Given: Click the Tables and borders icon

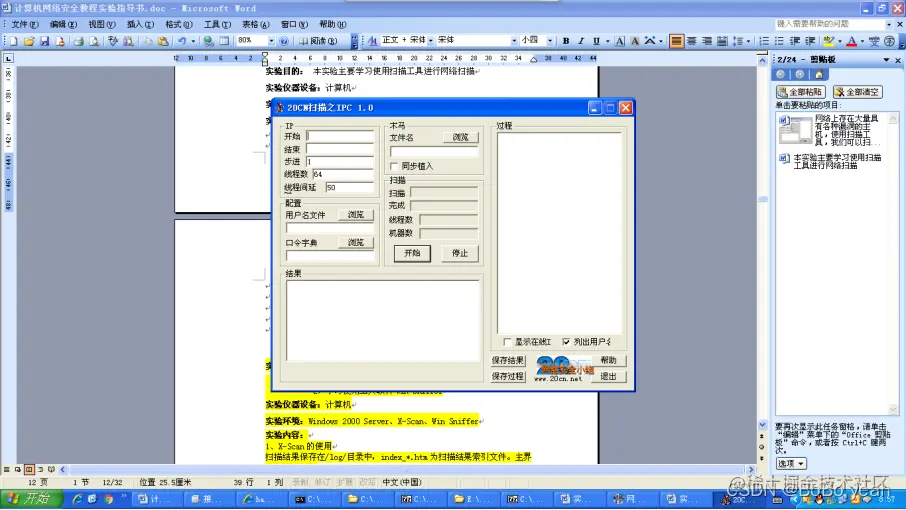Looking at the screenshot, I should [224, 41].
